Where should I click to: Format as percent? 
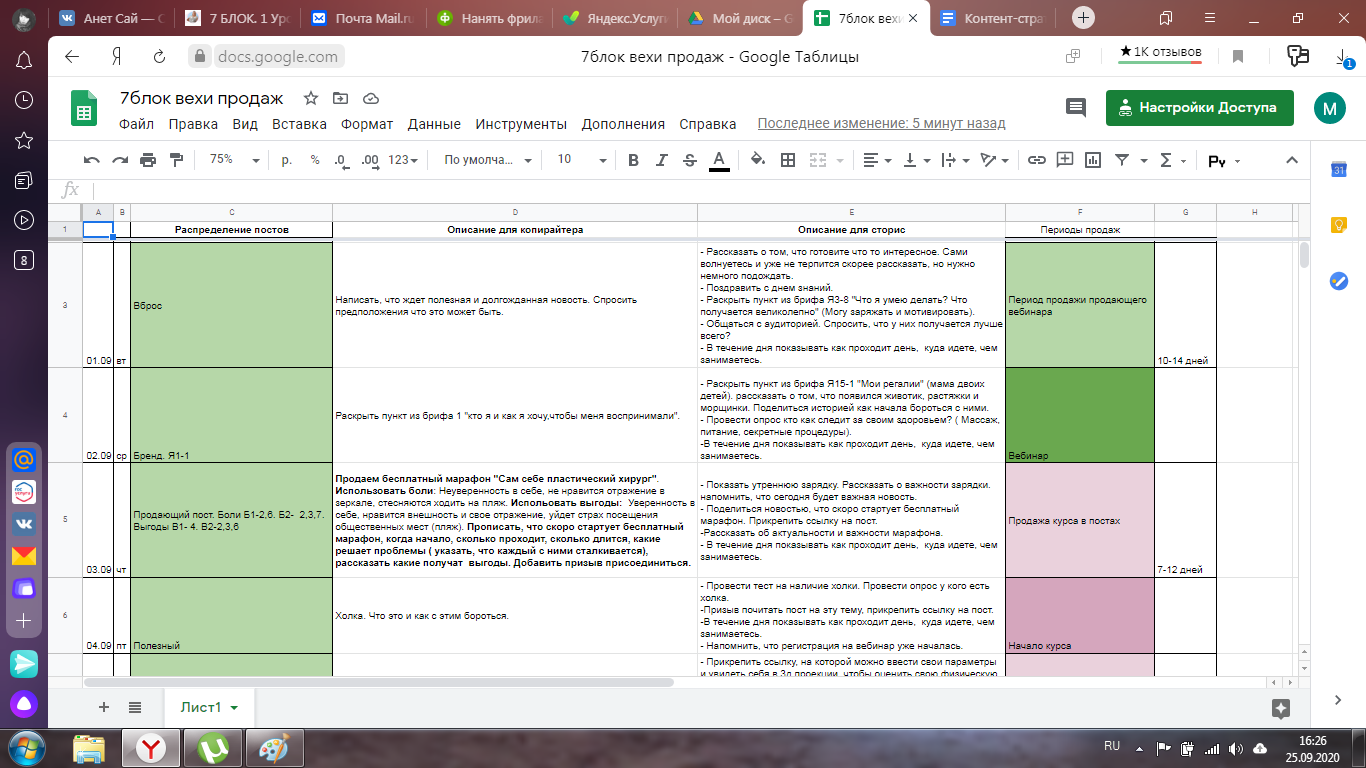(x=315, y=160)
